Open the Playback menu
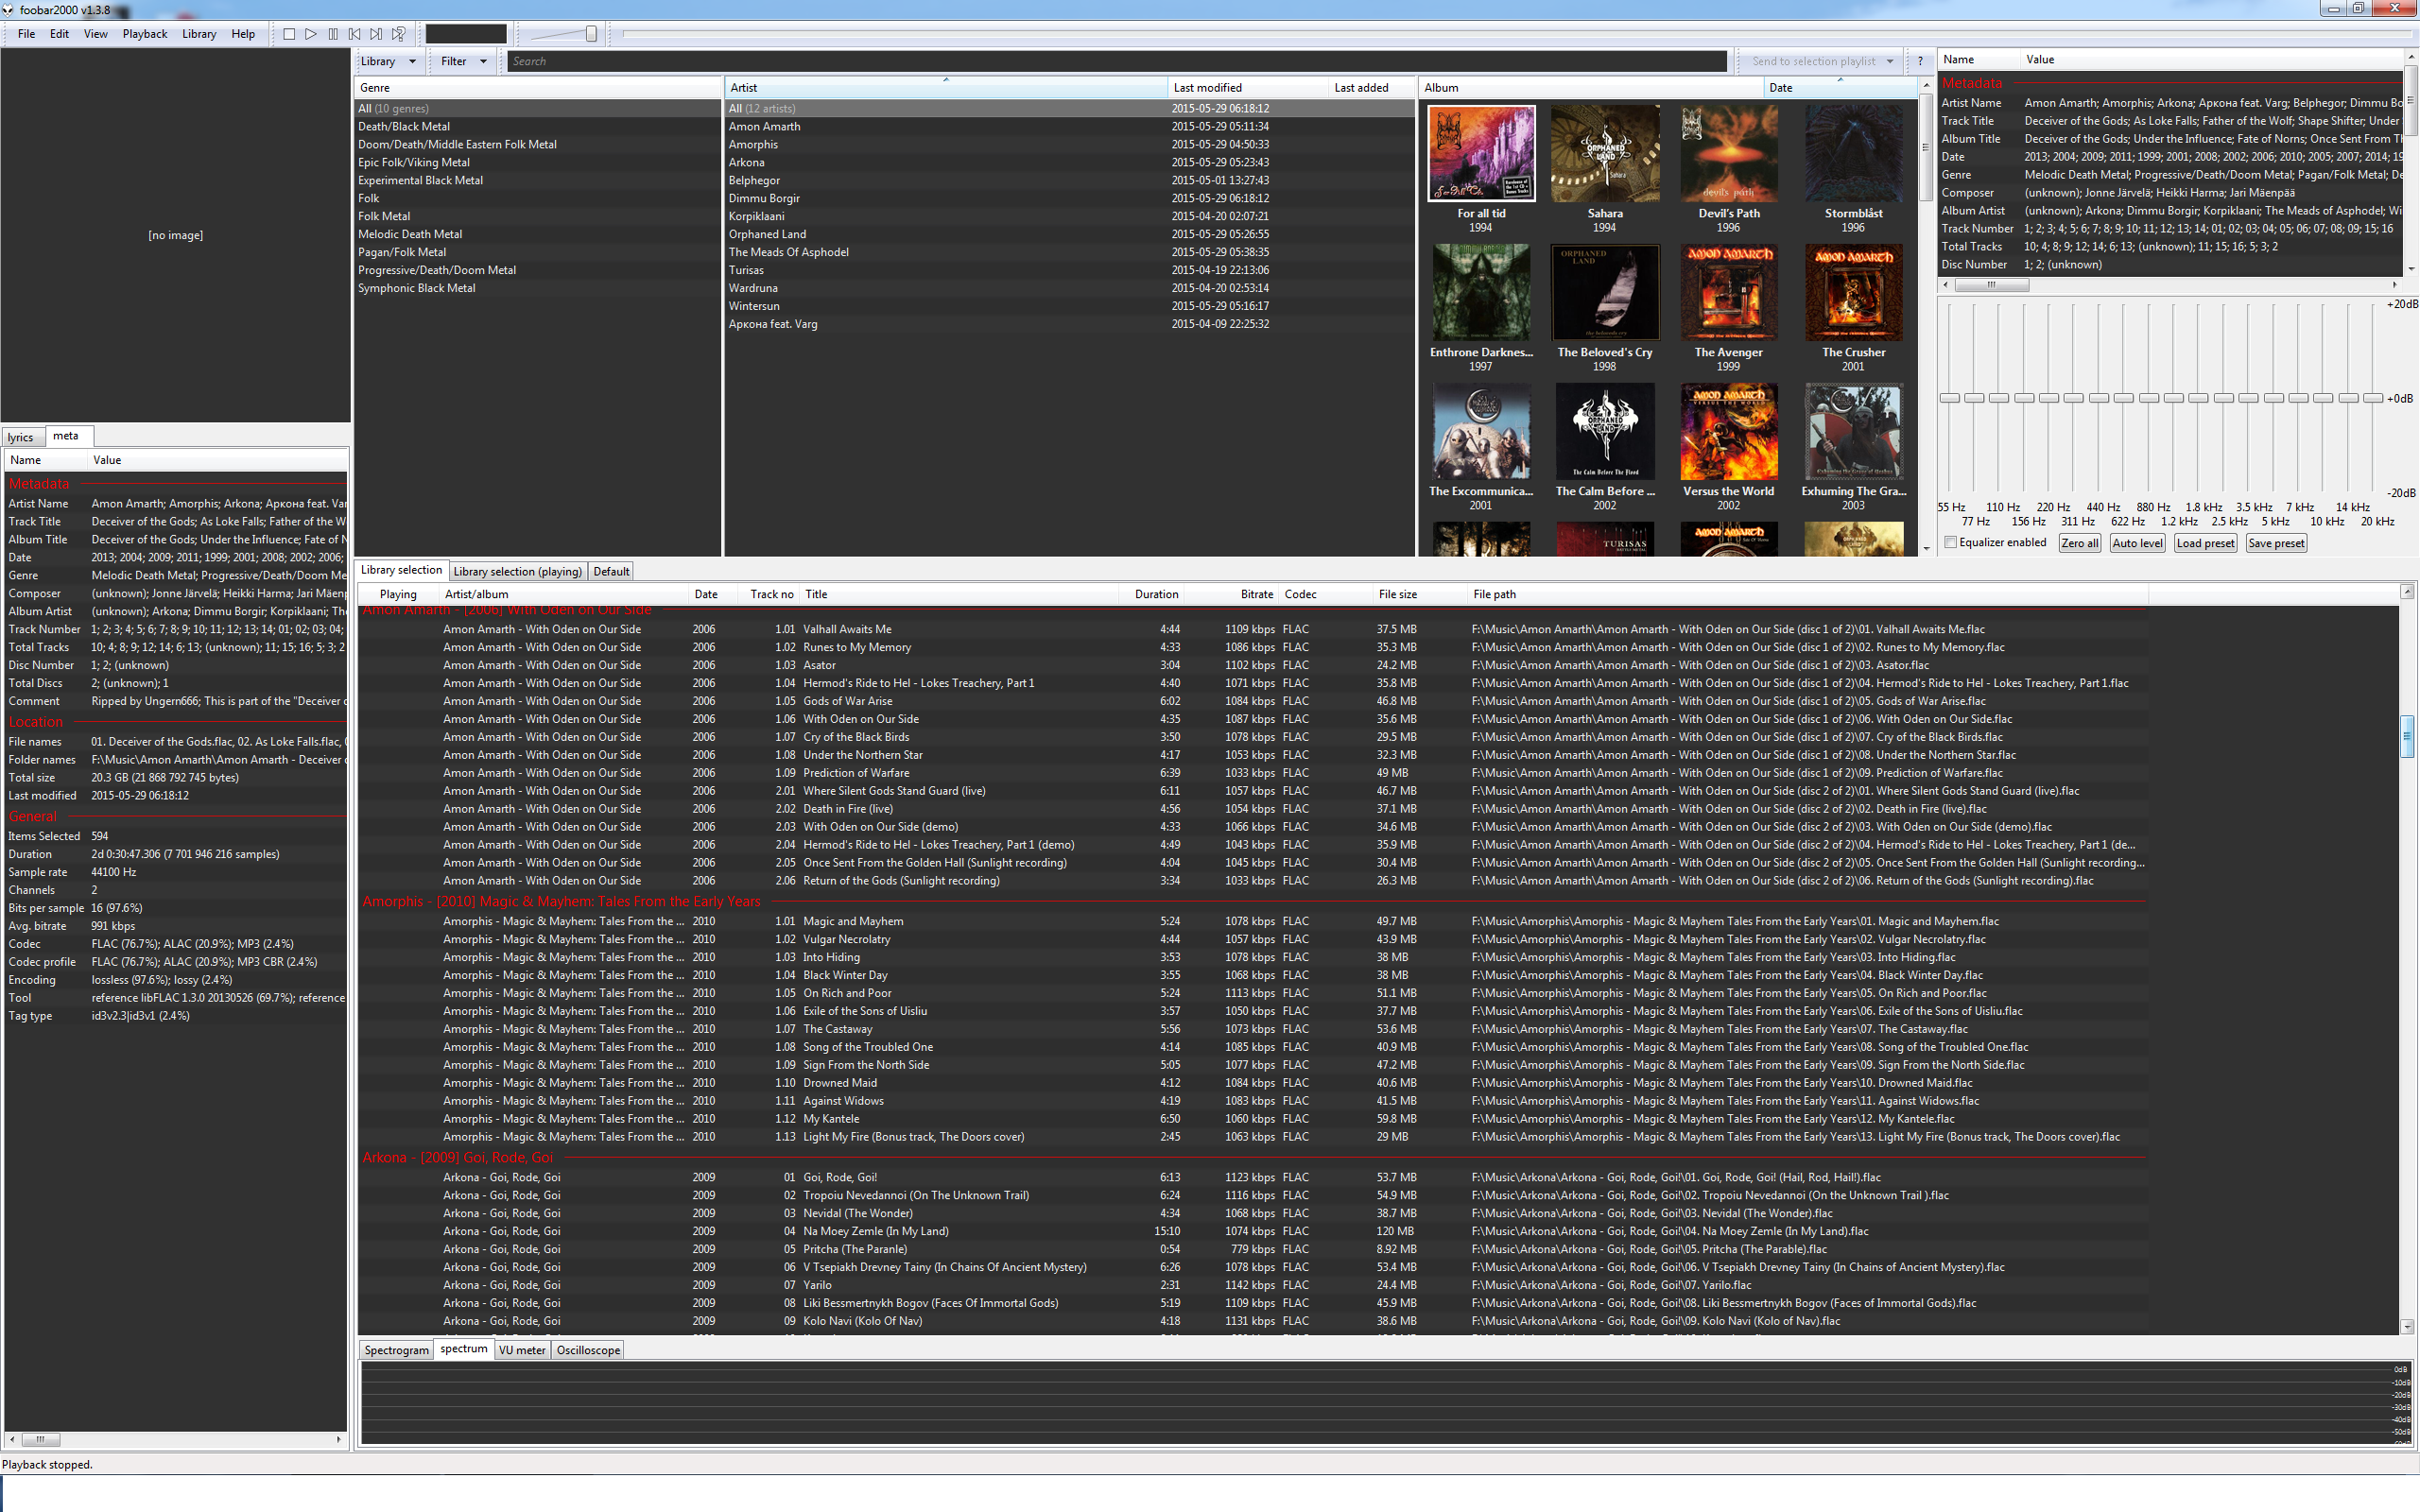The width and height of the screenshot is (2420, 1512). (145, 34)
